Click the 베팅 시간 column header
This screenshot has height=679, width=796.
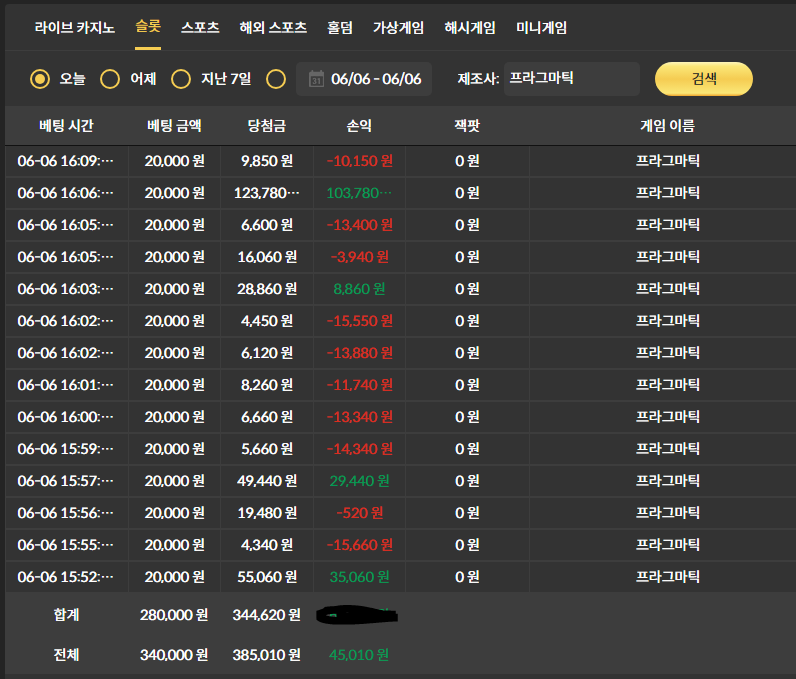click(67, 126)
